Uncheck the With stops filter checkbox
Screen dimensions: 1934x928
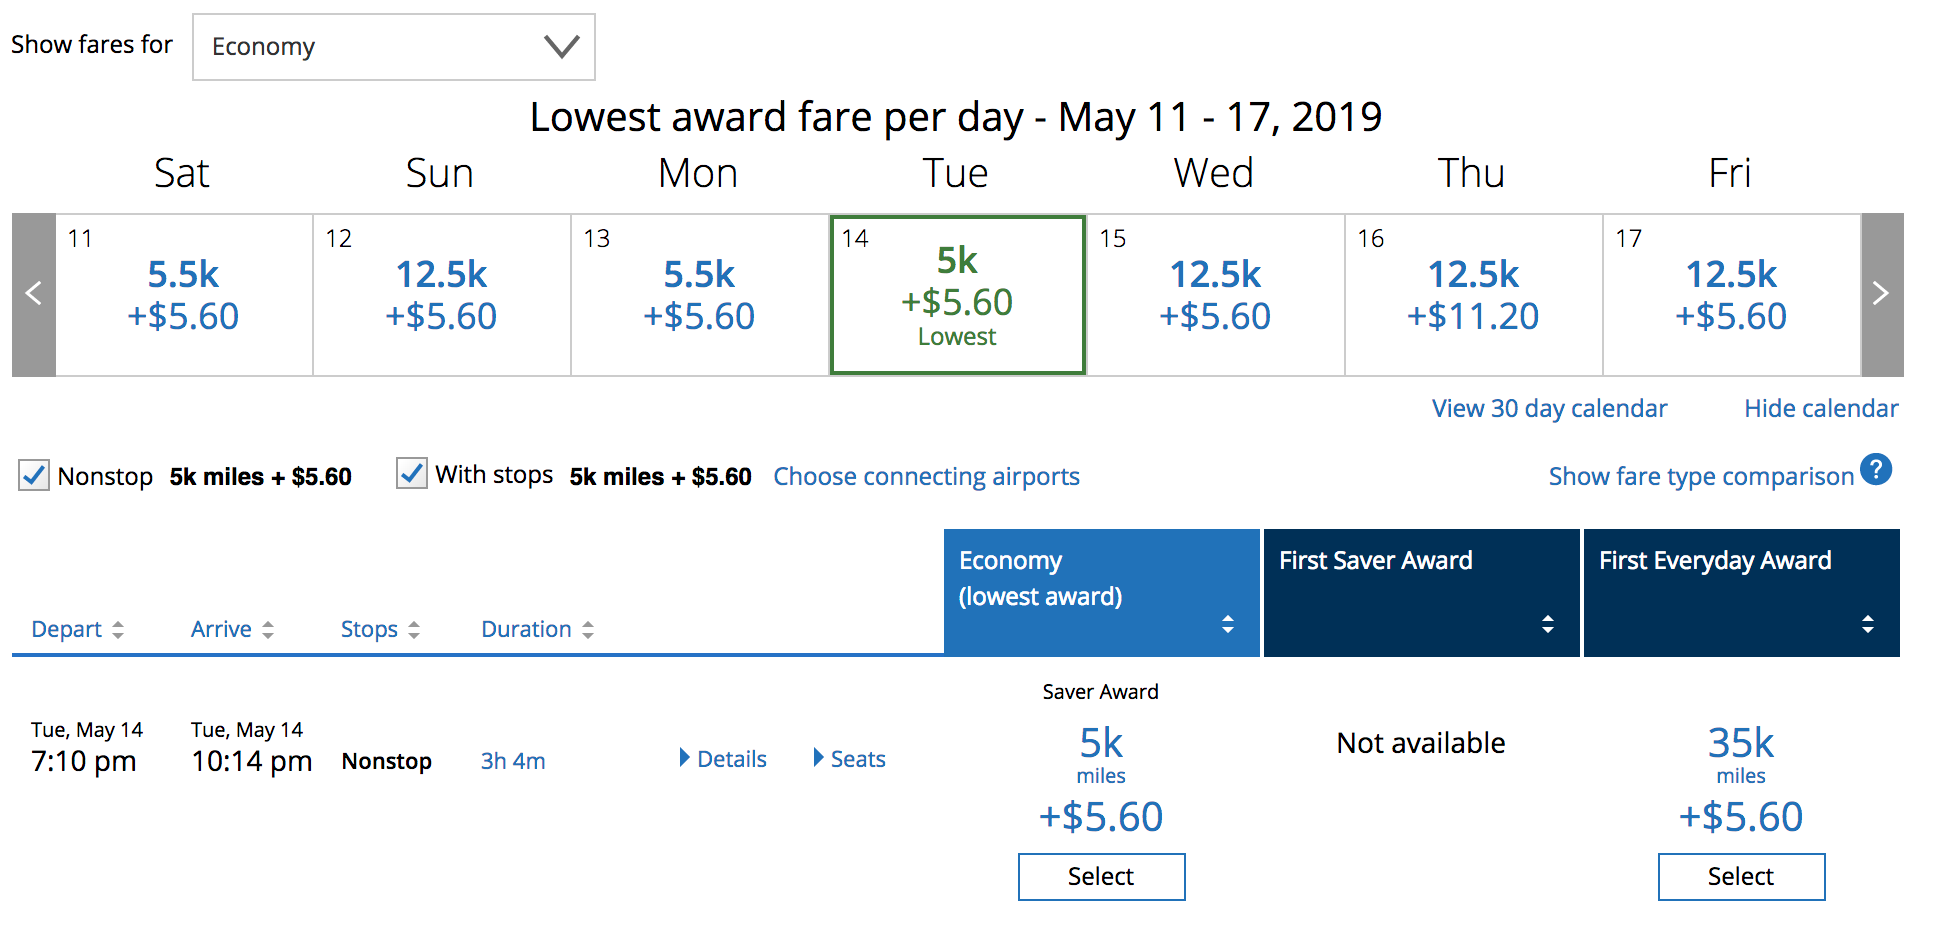click(x=412, y=473)
